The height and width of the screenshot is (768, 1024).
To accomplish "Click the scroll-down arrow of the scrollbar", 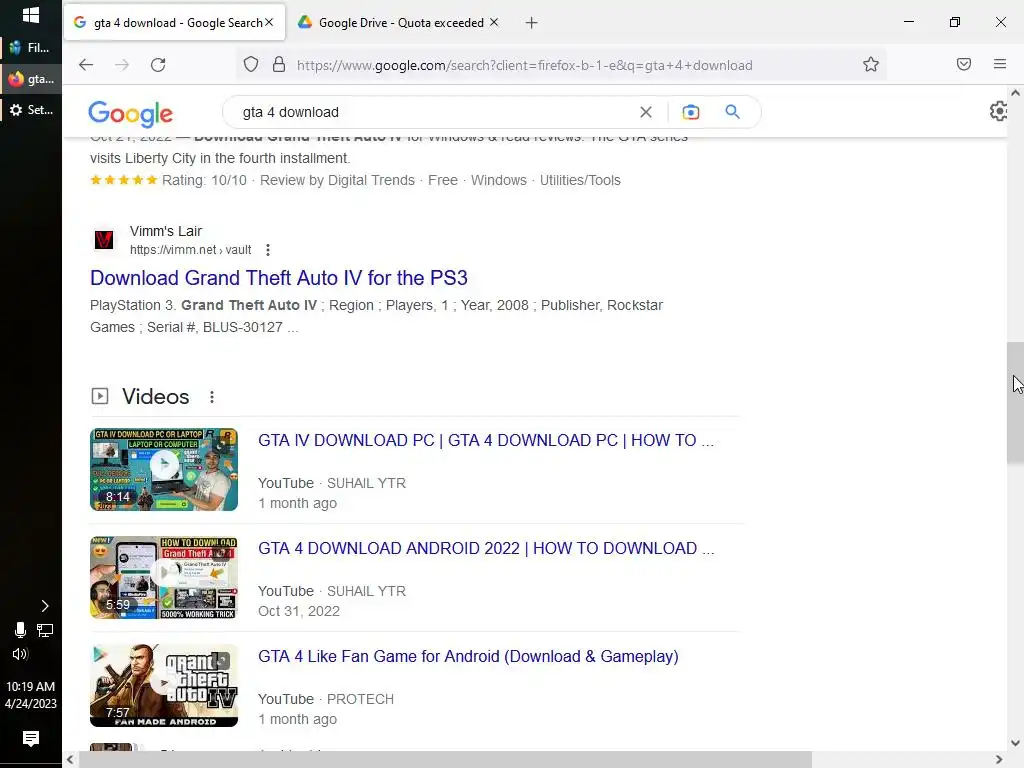I will (1015, 743).
